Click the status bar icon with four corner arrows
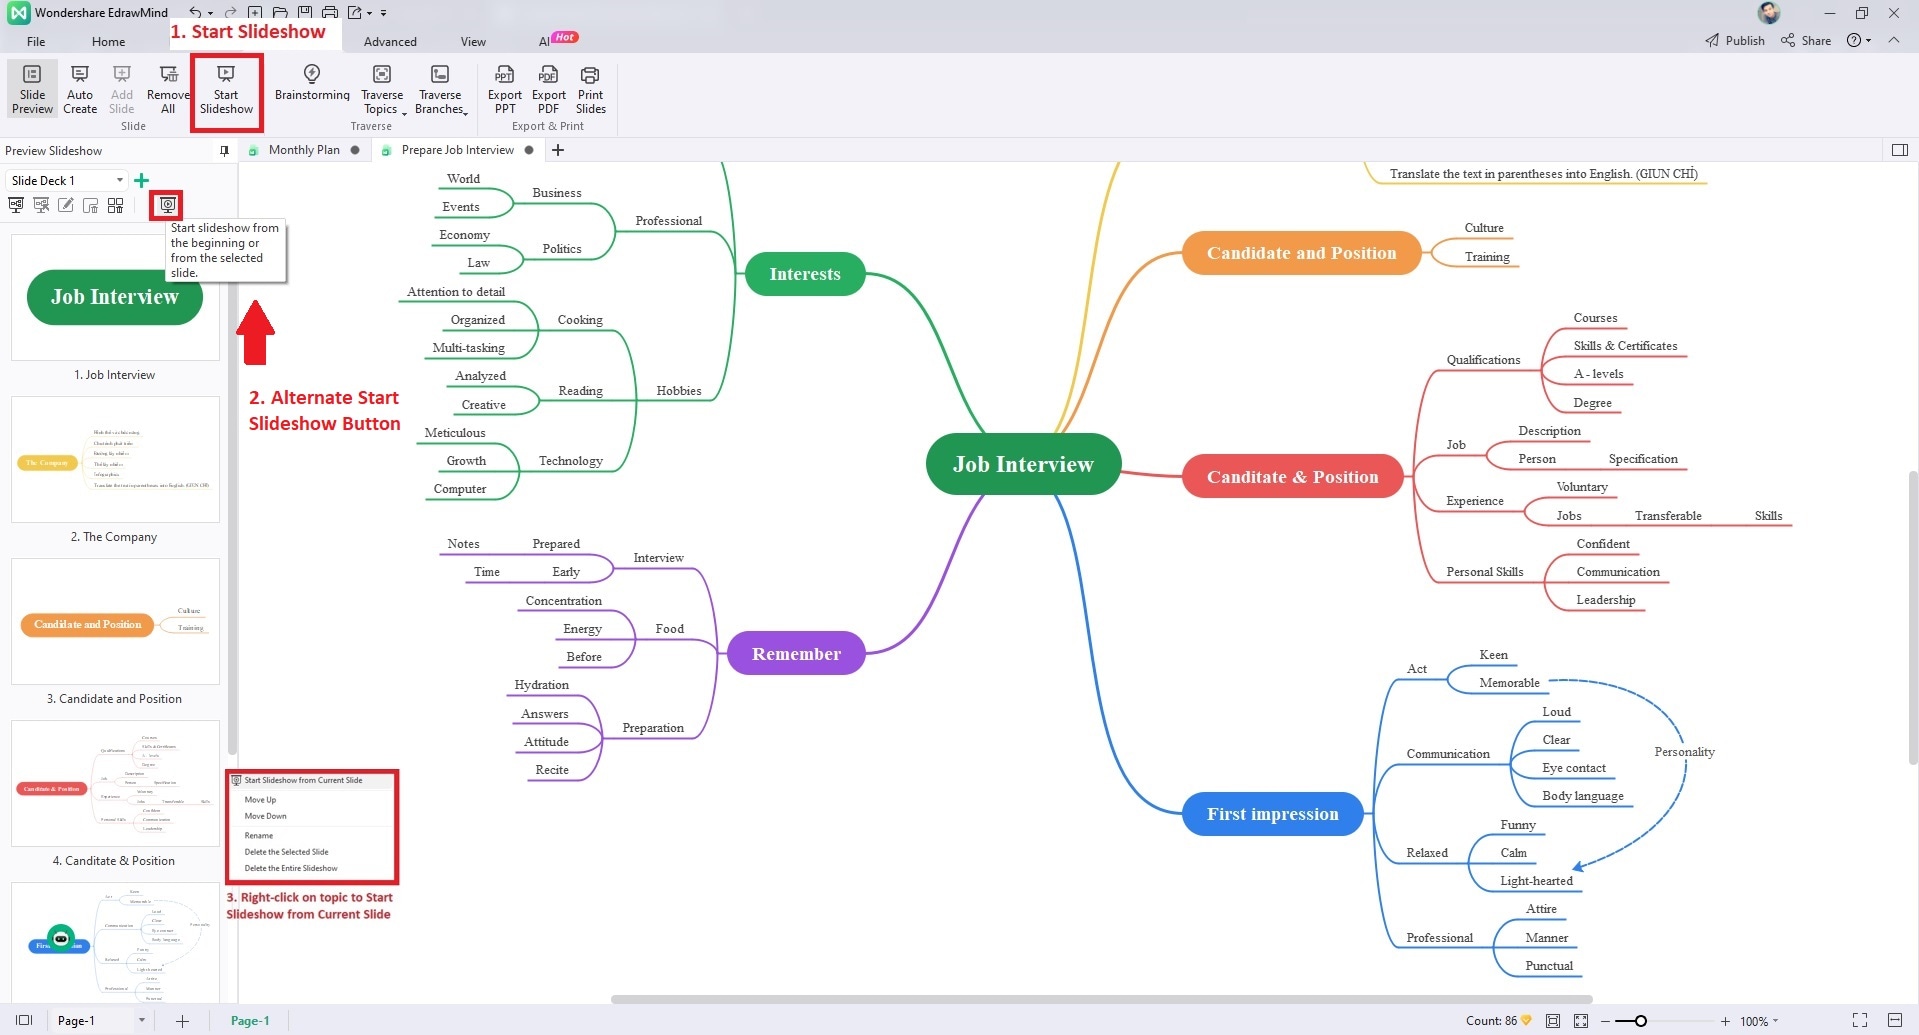Image resolution: width=1919 pixels, height=1035 pixels. (x=1581, y=1020)
